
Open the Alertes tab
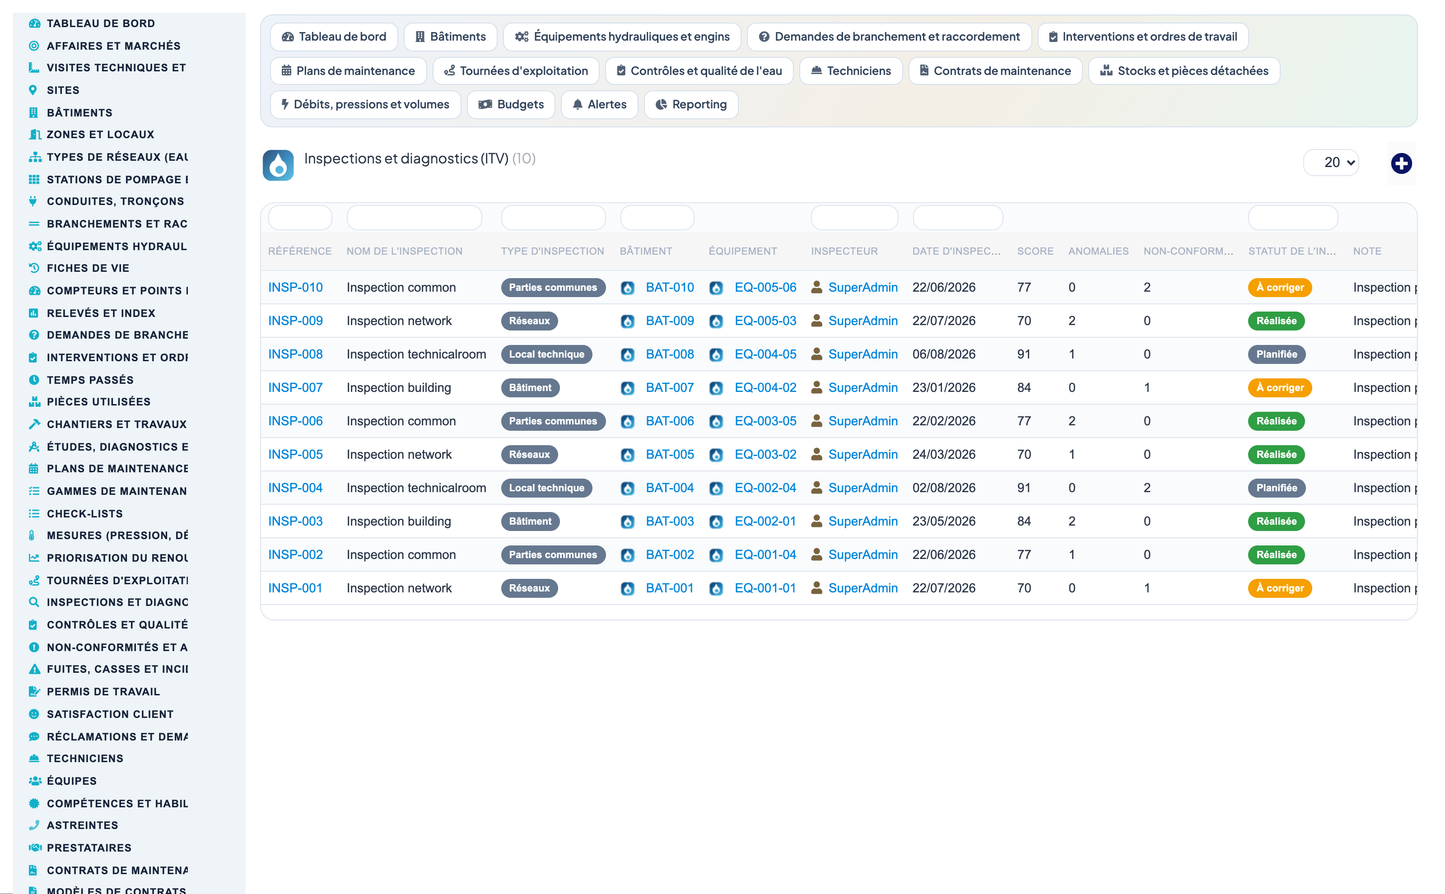click(600, 105)
